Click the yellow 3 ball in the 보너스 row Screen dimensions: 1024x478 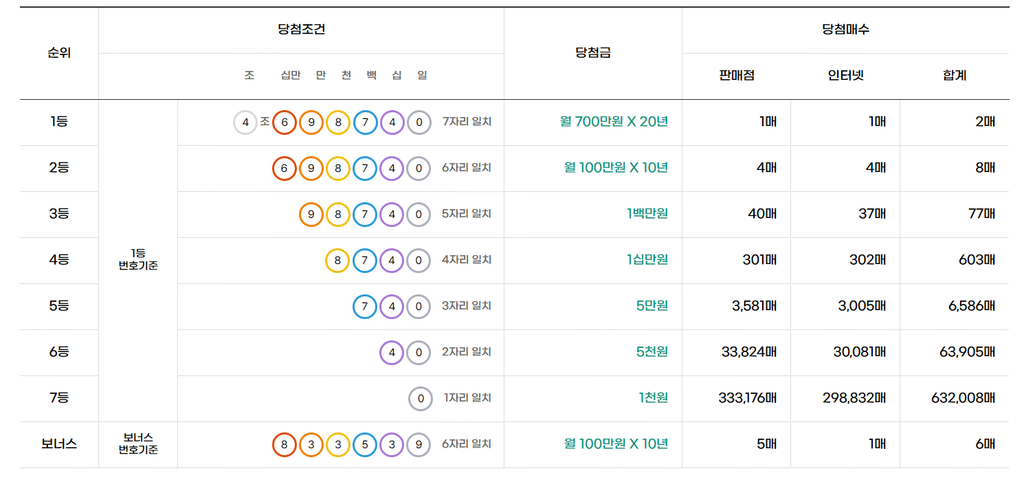[338, 445]
